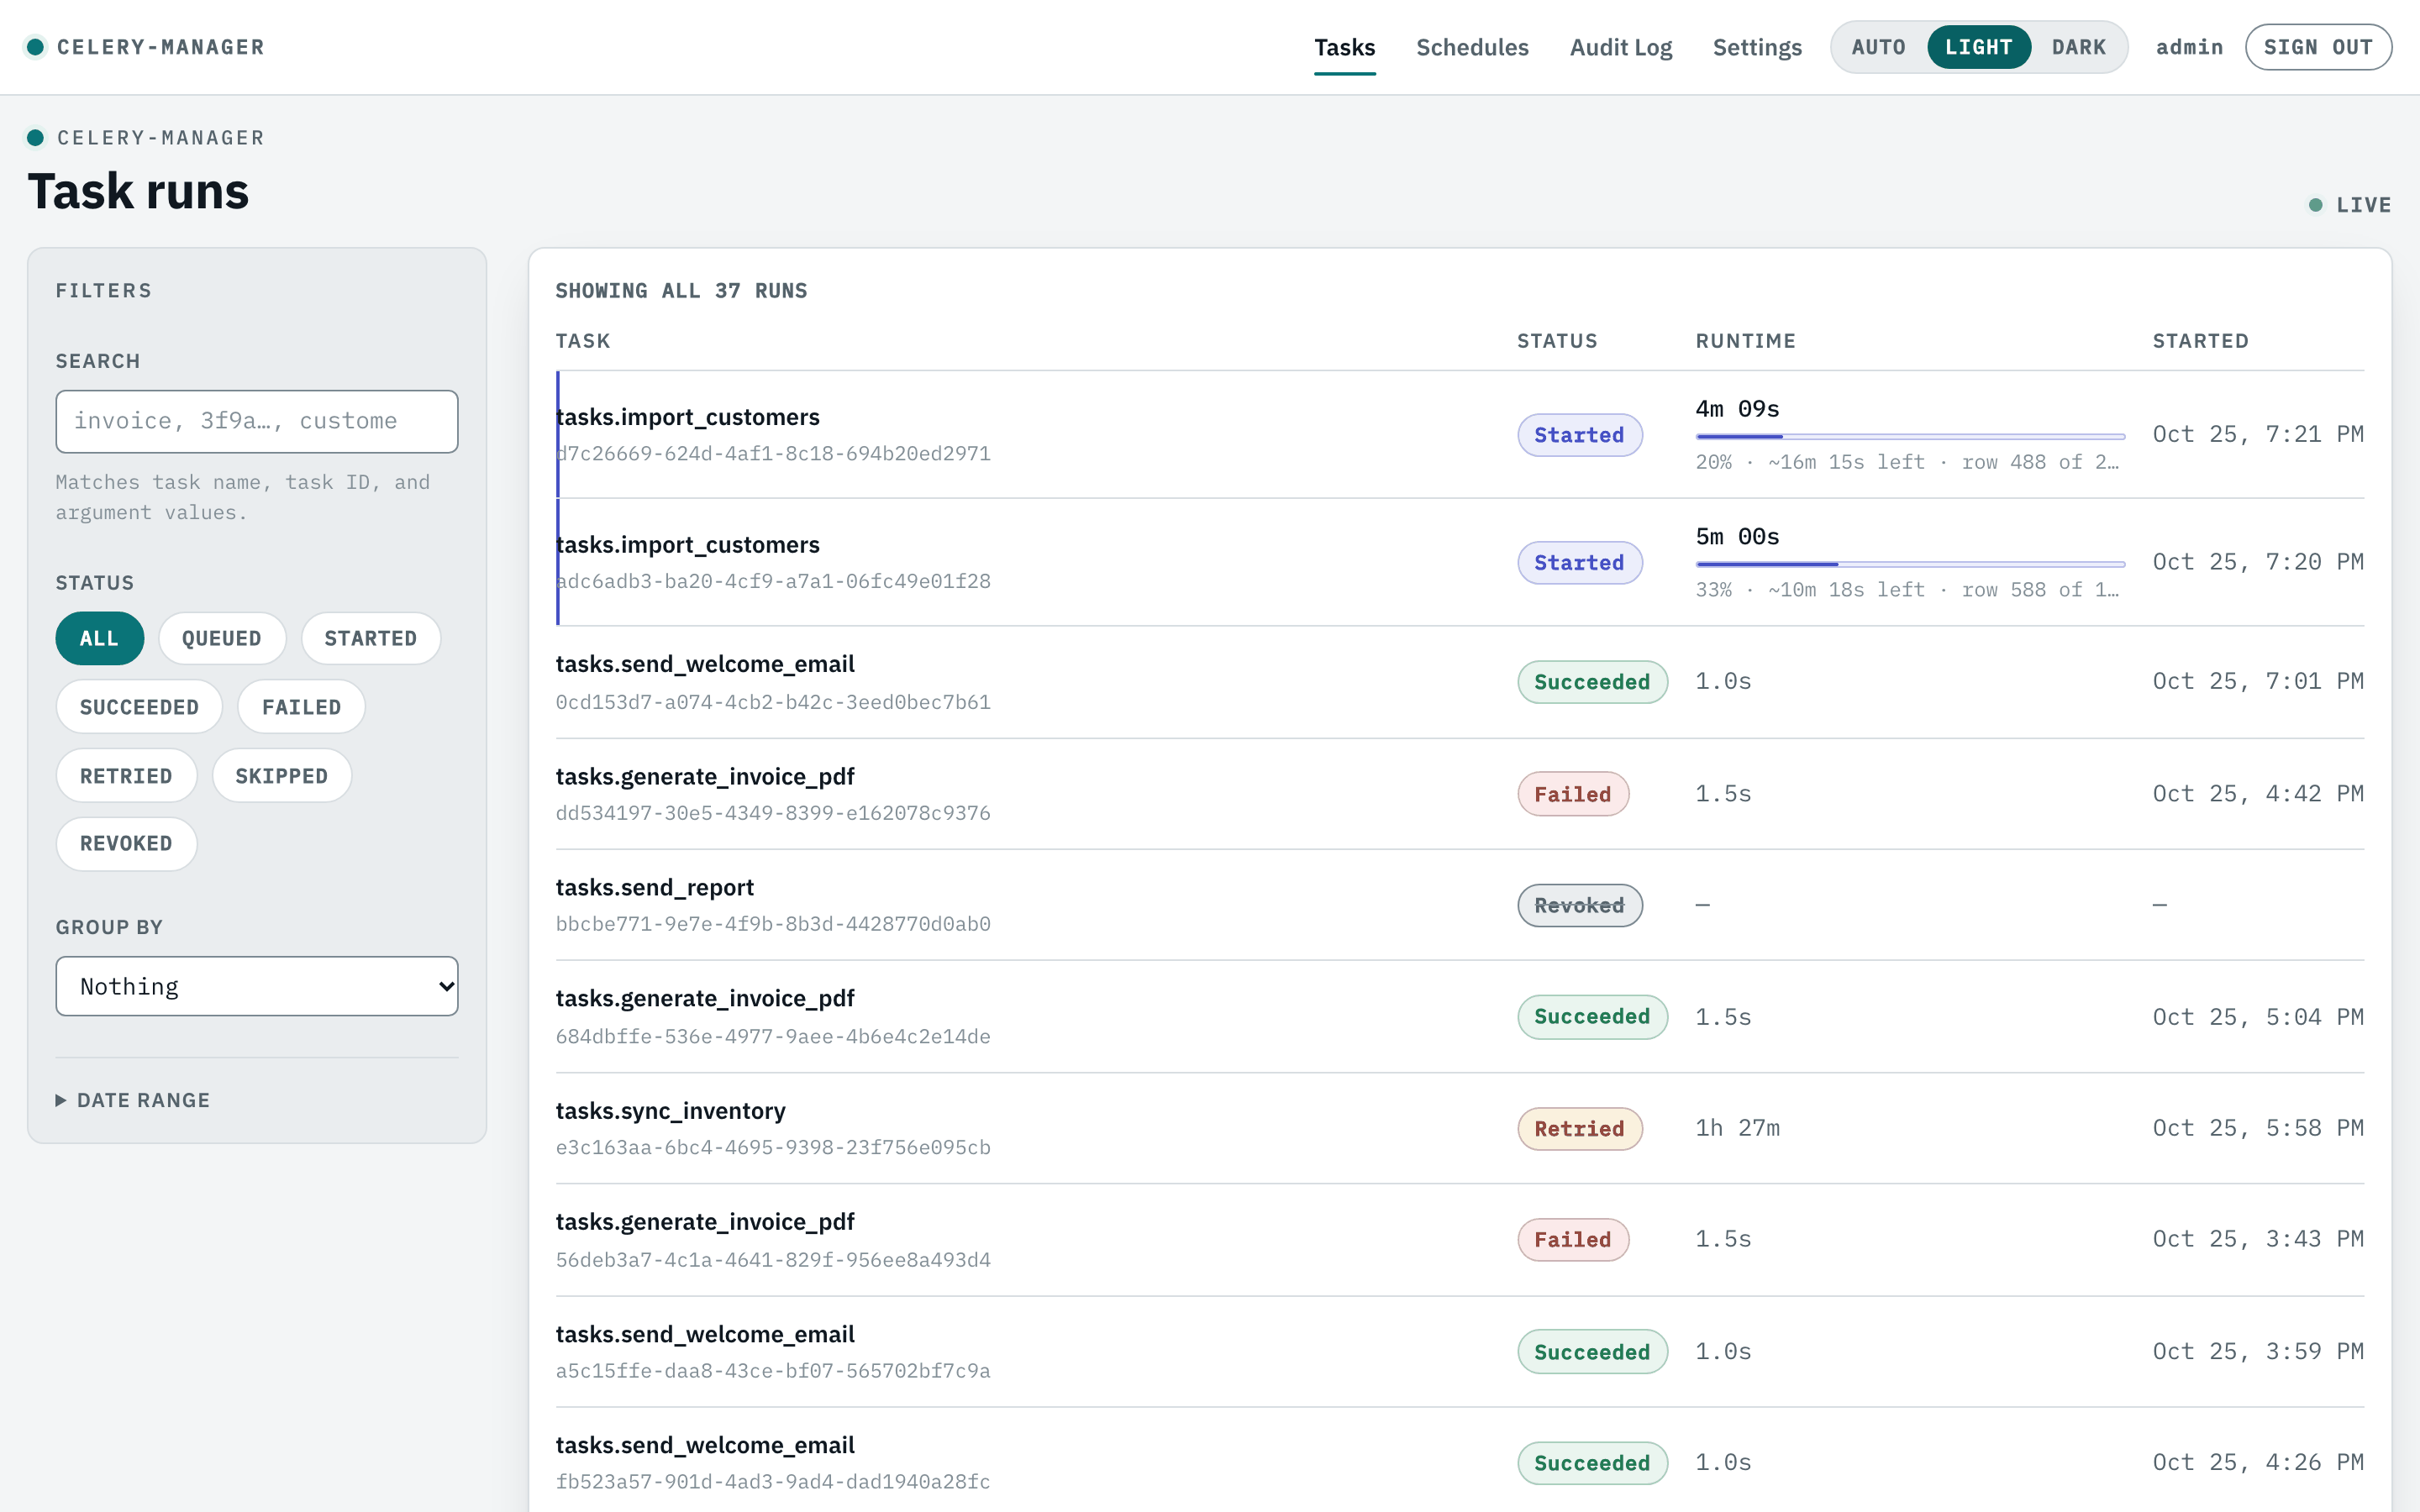Click the Started column header
The height and width of the screenshot is (1512, 2420).
[x=2200, y=341]
